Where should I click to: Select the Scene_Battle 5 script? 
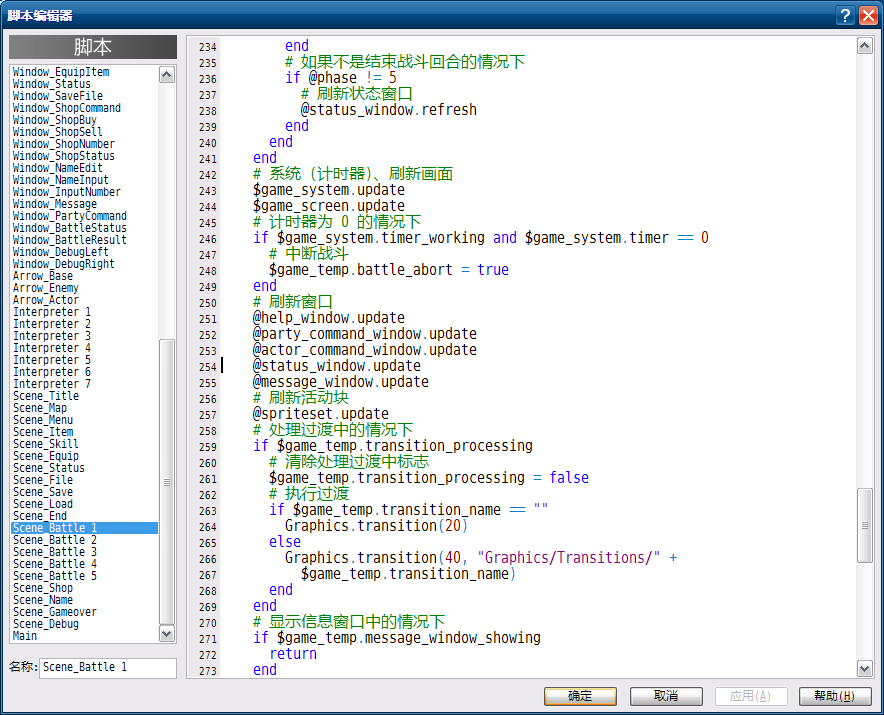pyautogui.click(x=85, y=576)
